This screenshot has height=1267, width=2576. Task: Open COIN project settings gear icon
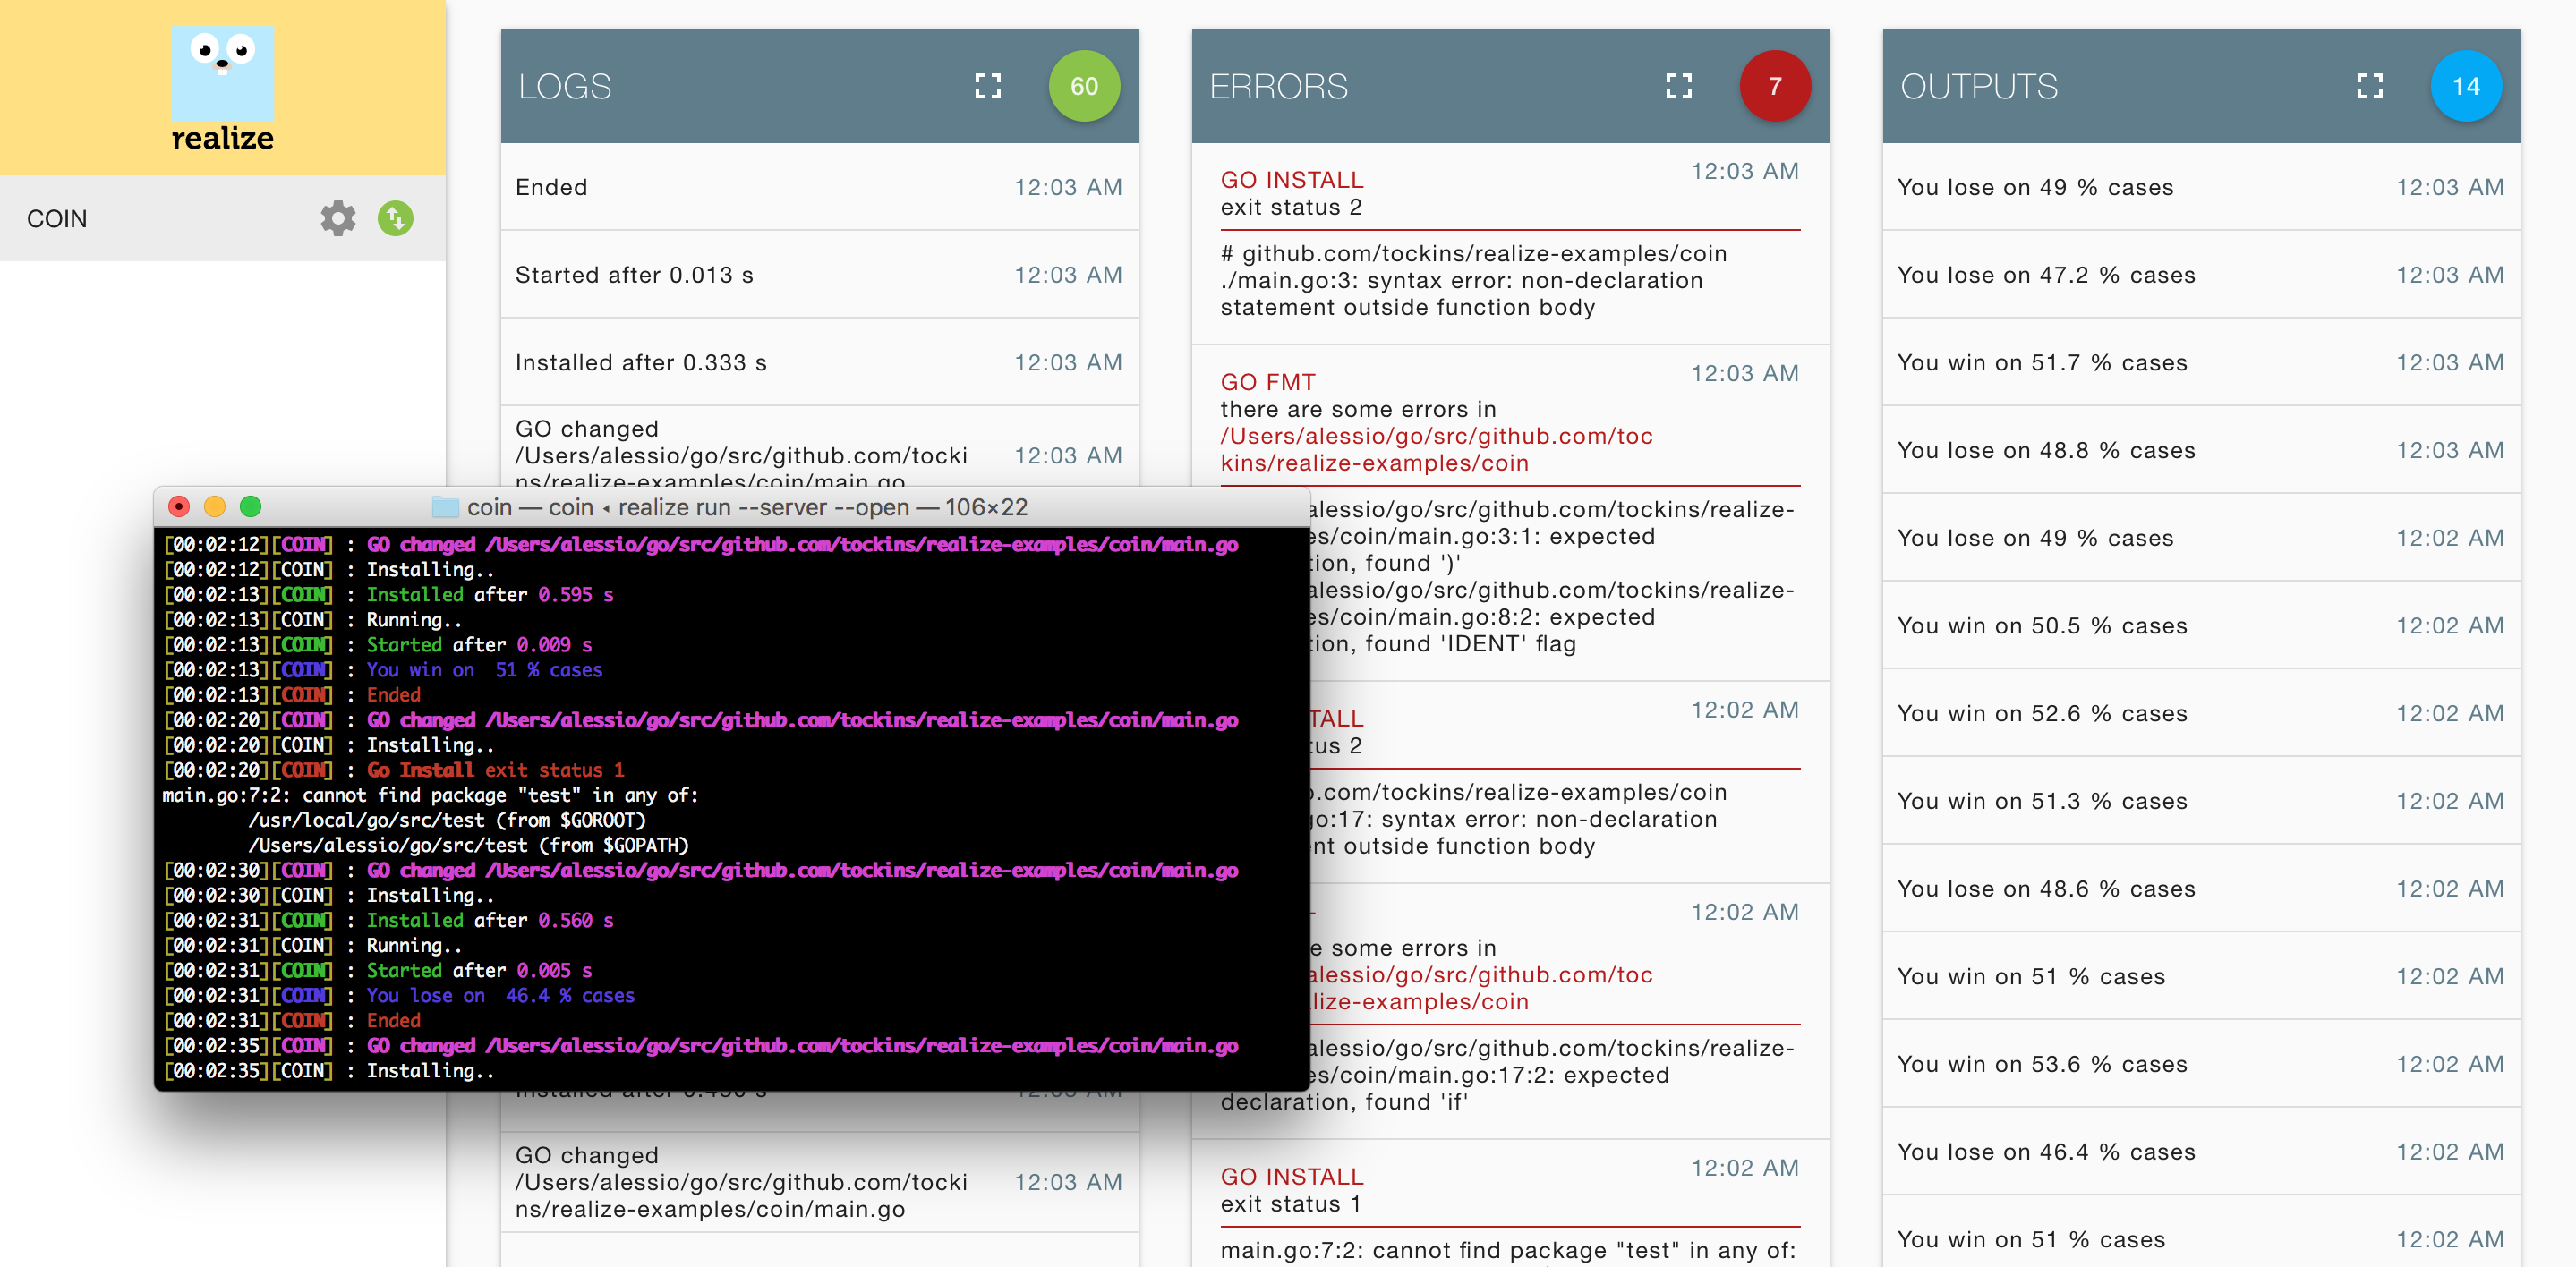(x=338, y=218)
